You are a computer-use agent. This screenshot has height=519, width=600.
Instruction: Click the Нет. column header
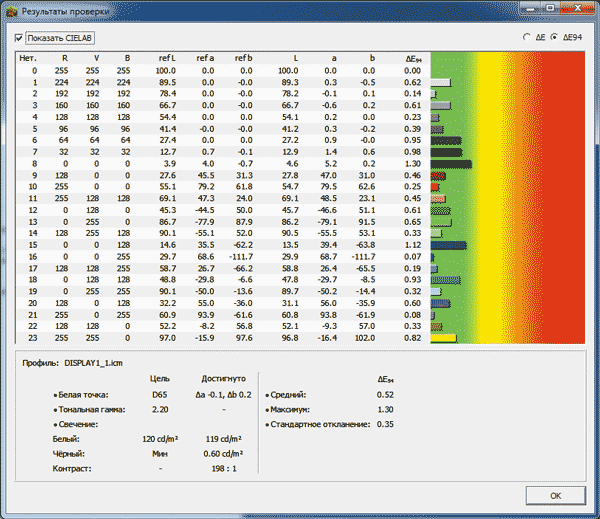(x=28, y=58)
